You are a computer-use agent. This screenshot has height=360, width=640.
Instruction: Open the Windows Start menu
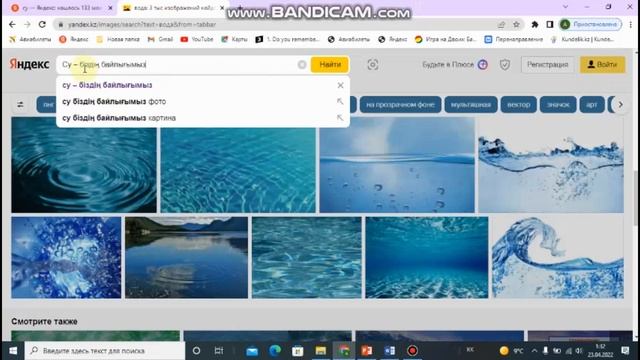pyautogui.click(x=13, y=351)
